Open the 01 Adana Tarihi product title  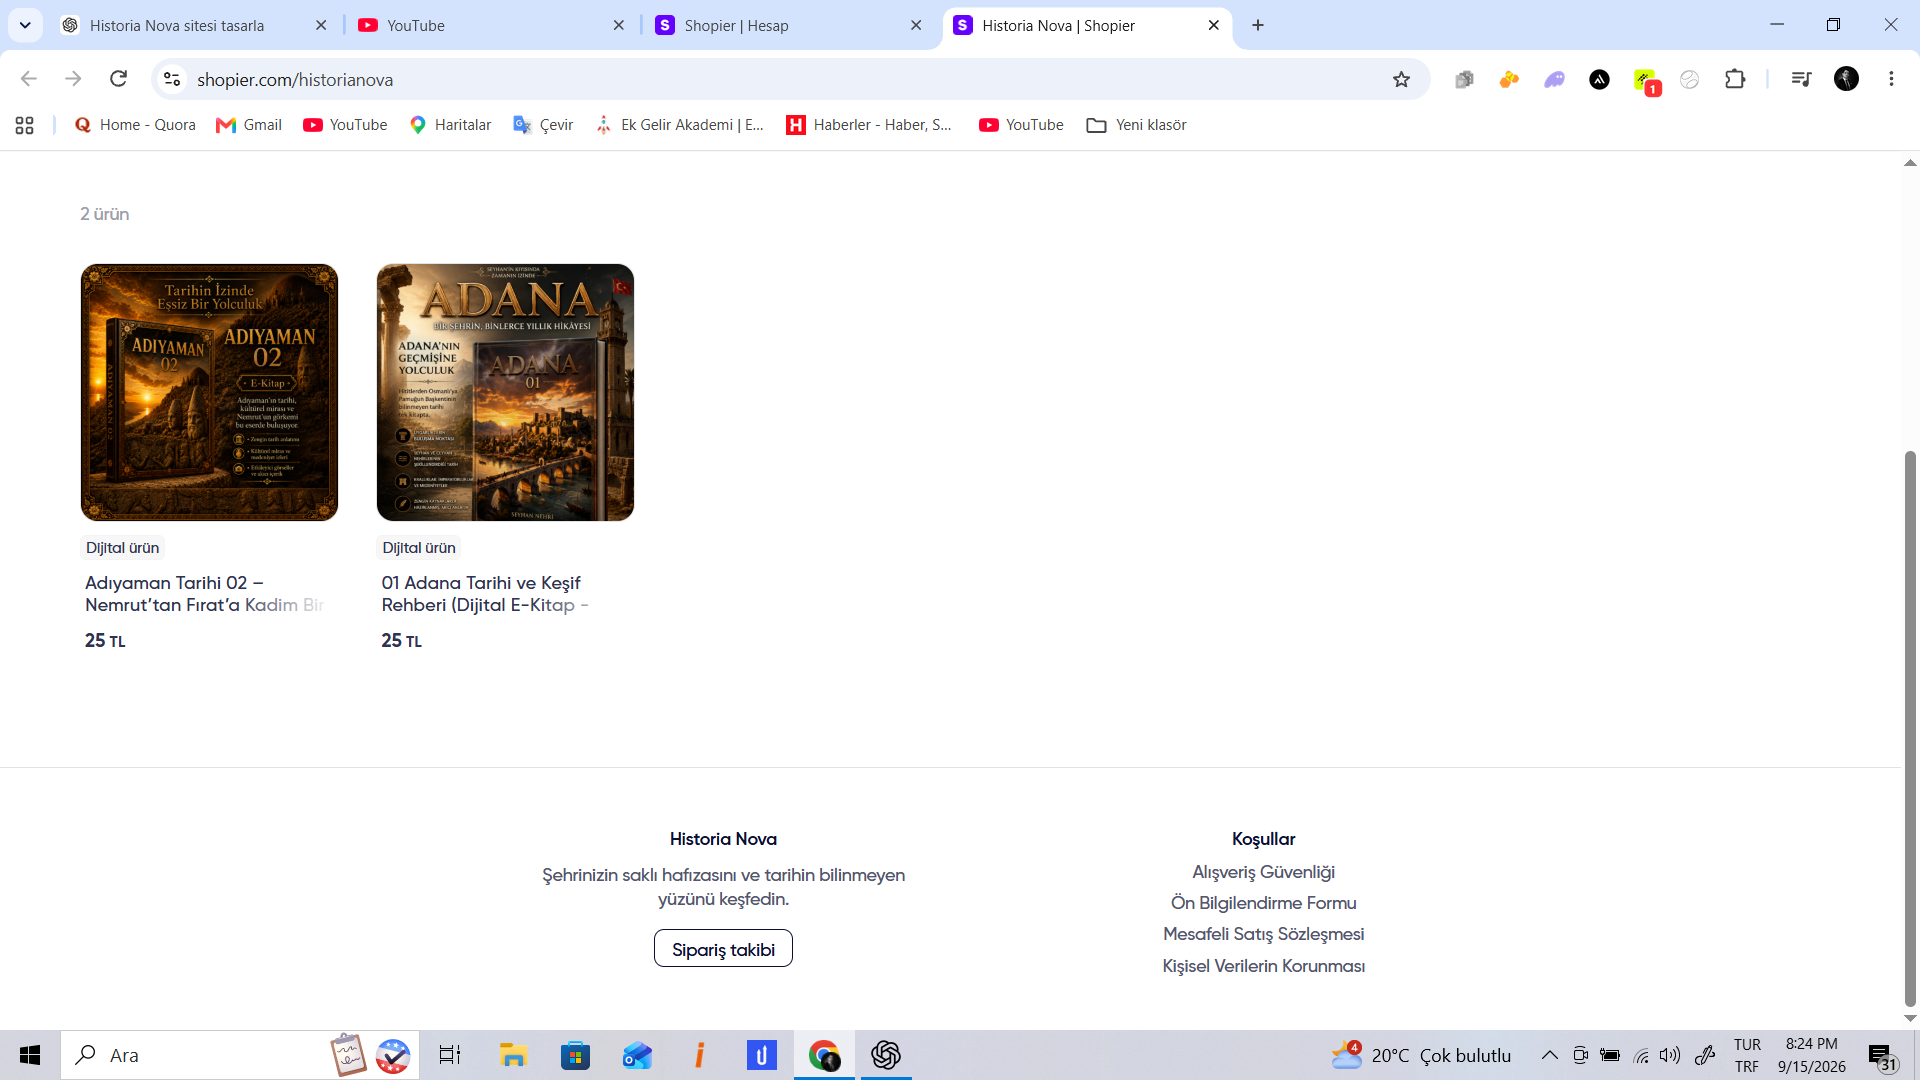coord(485,594)
